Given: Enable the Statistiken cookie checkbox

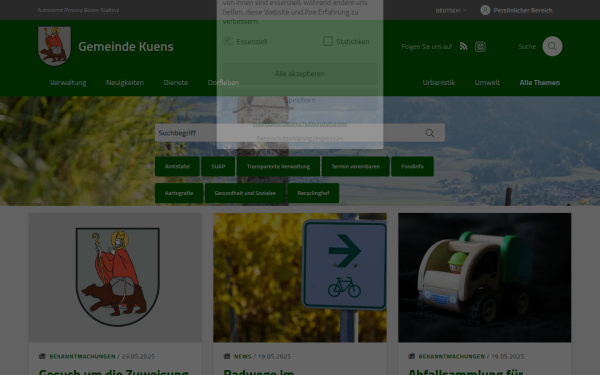Looking at the screenshot, I should tap(328, 41).
